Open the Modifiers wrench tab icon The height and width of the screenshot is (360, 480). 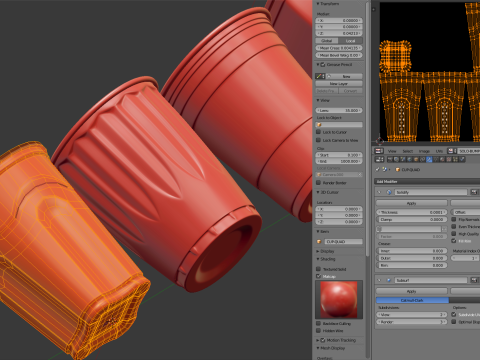(429, 159)
